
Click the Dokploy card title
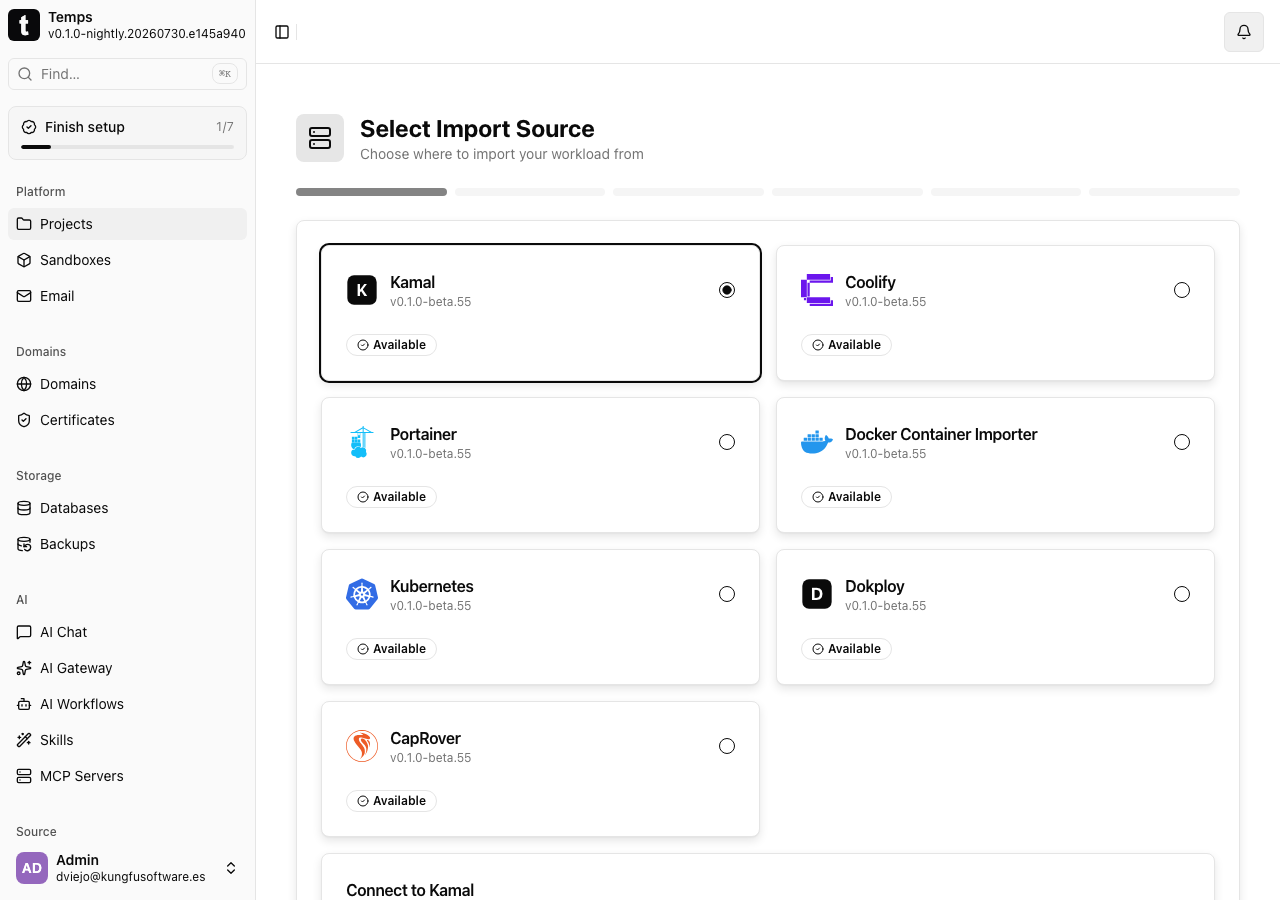[875, 586]
